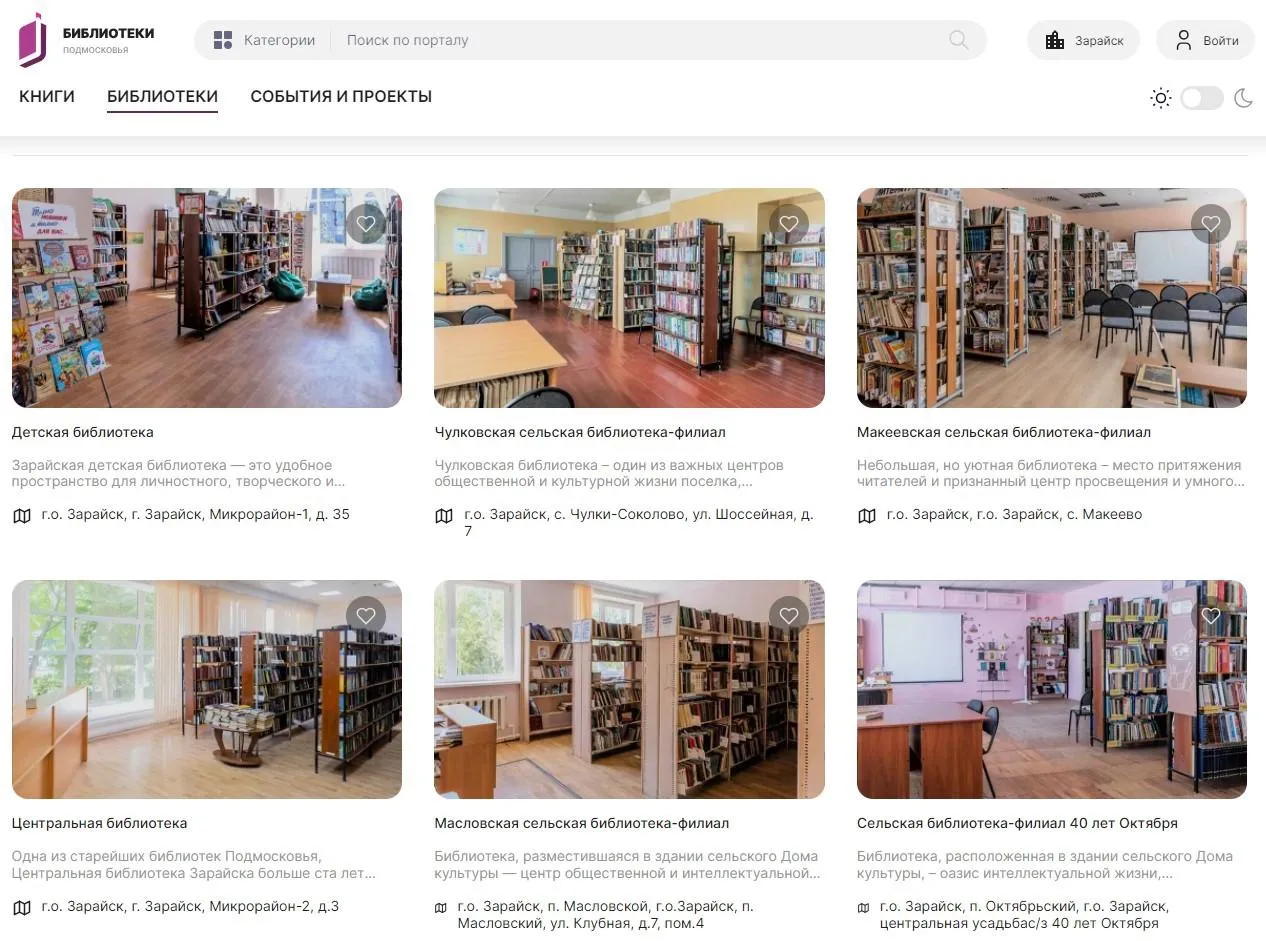This screenshot has width=1266, height=941.
Task: Favorite the Макеевская сельская библиотека heart
Action: point(1211,224)
